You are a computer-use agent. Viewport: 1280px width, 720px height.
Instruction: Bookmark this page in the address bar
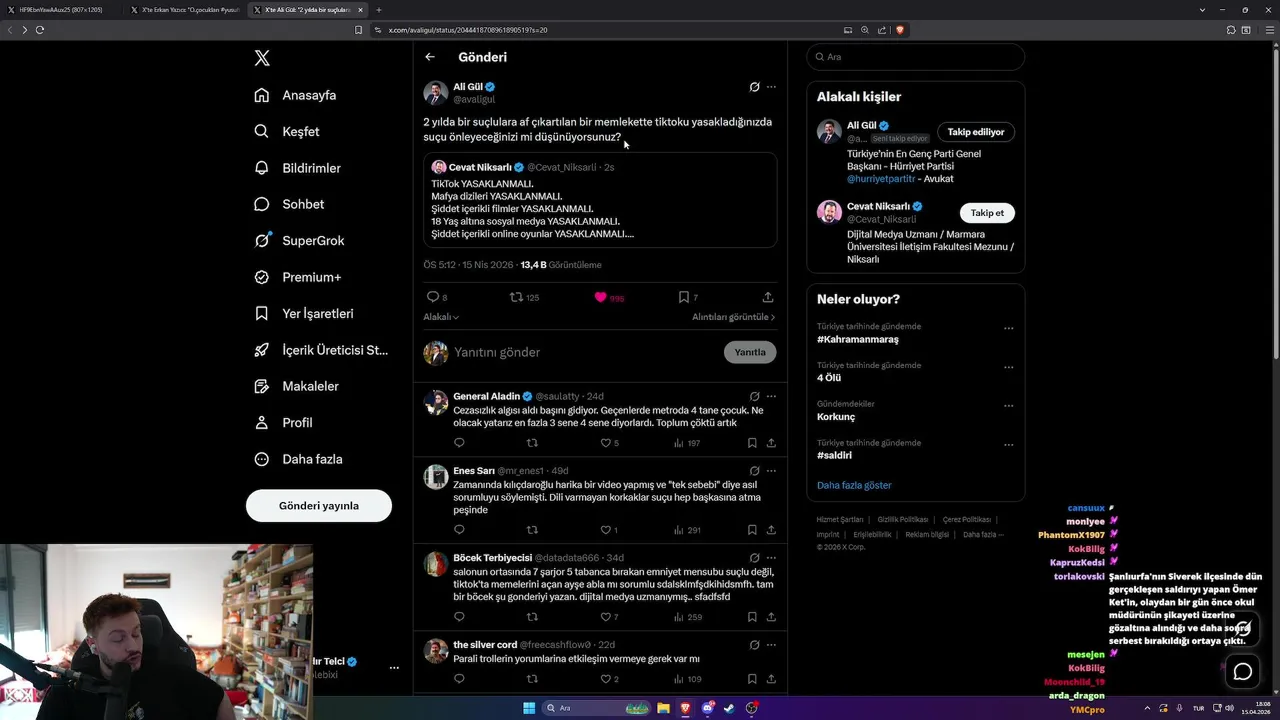coord(358,30)
